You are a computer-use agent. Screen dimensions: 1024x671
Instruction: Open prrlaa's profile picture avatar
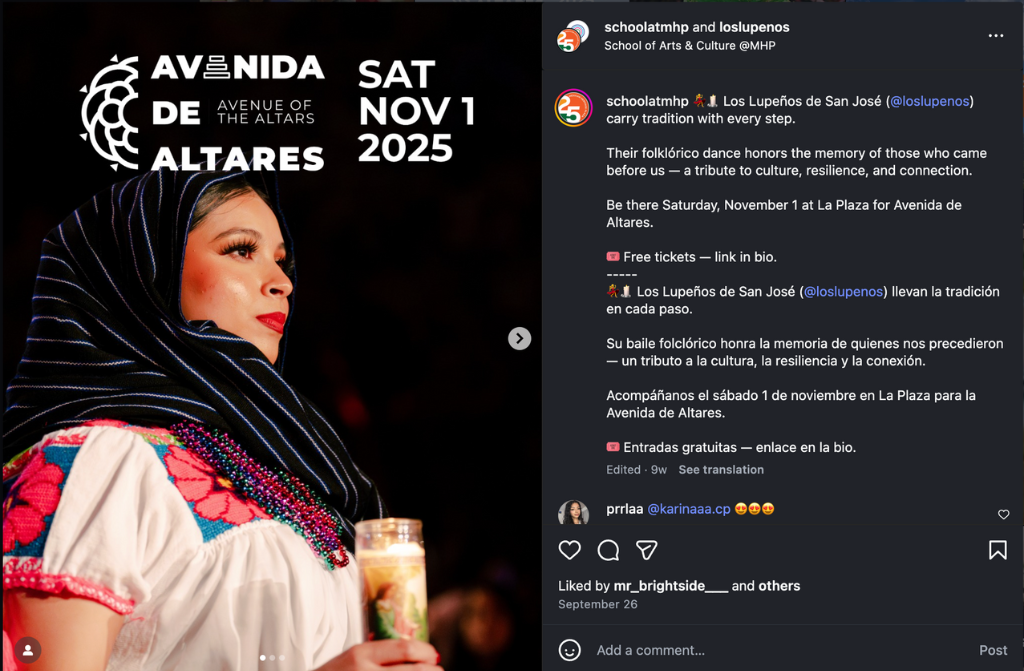pyautogui.click(x=573, y=513)
